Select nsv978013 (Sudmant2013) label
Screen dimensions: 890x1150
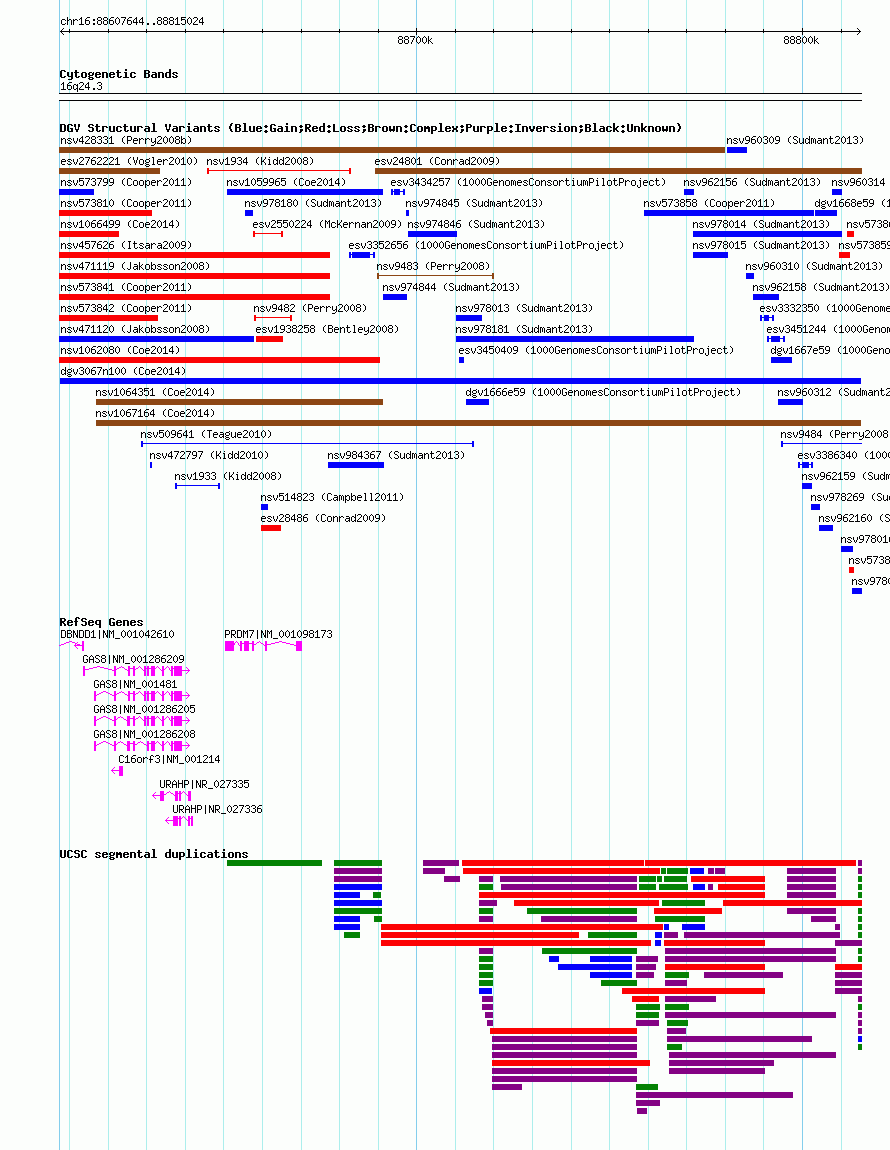pyautogui.click(x=524, y=308)
